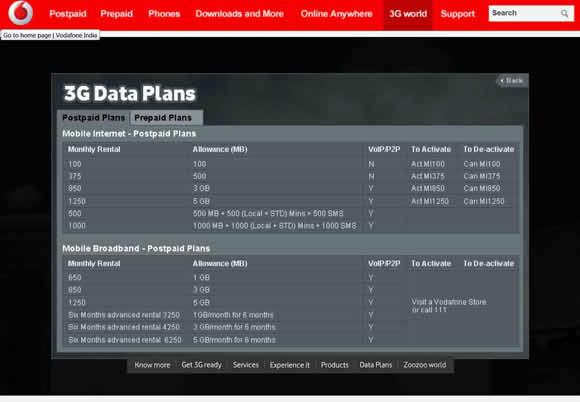The image size is (580, 402).
Task: Select the 'Can MI1250' deactivation code
Action: click(484, 202)
